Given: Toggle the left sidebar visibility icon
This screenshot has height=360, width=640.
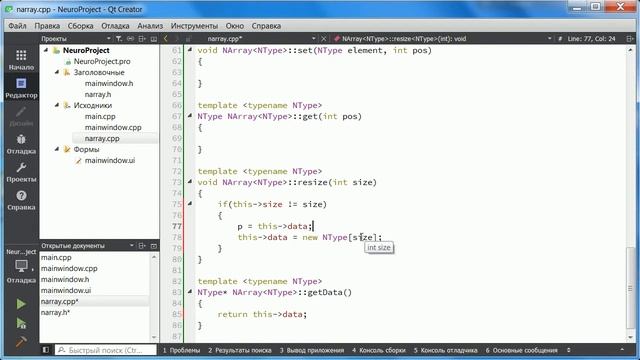Looking at the screenshot, I should tap(46, 350).
